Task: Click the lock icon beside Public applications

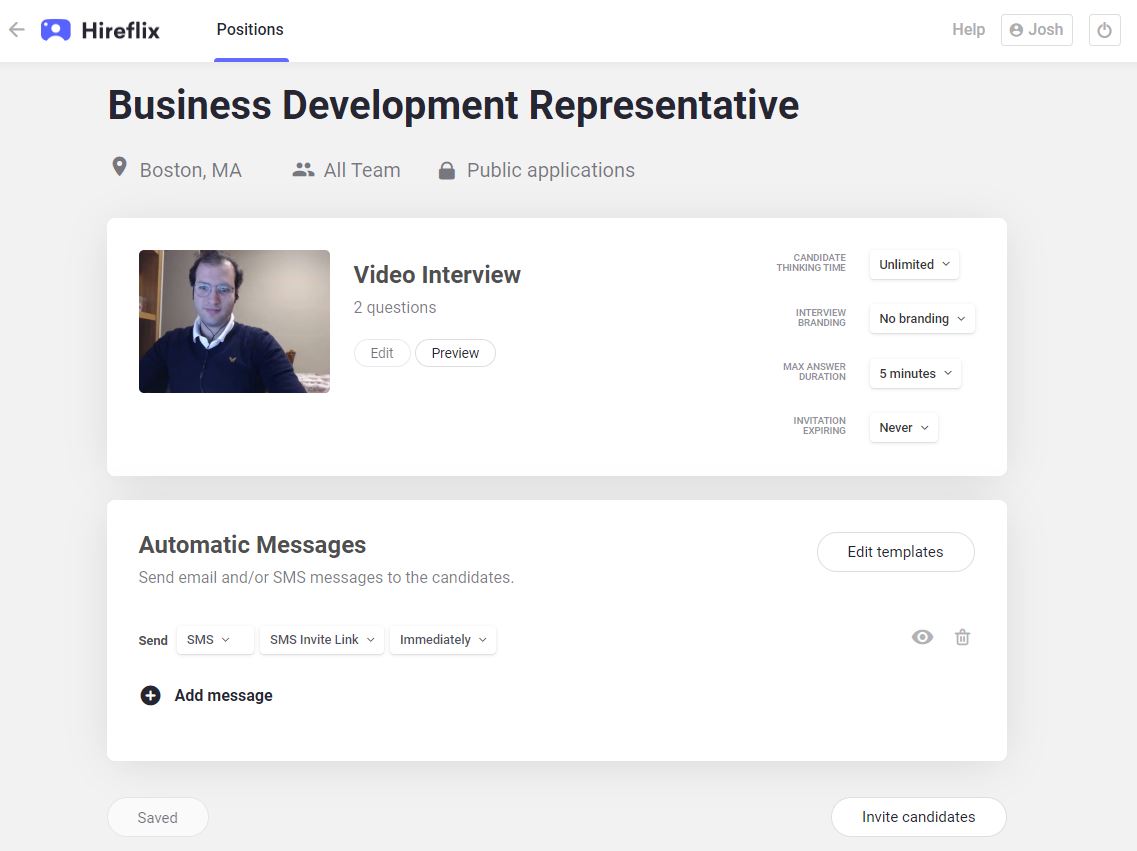Action: pos(447,171)
